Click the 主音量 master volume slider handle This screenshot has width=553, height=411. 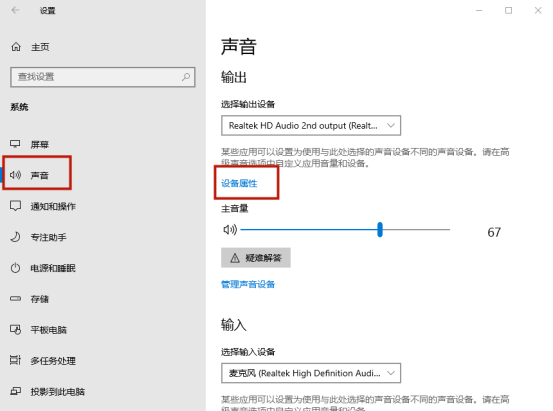click(x=380, y=230)
